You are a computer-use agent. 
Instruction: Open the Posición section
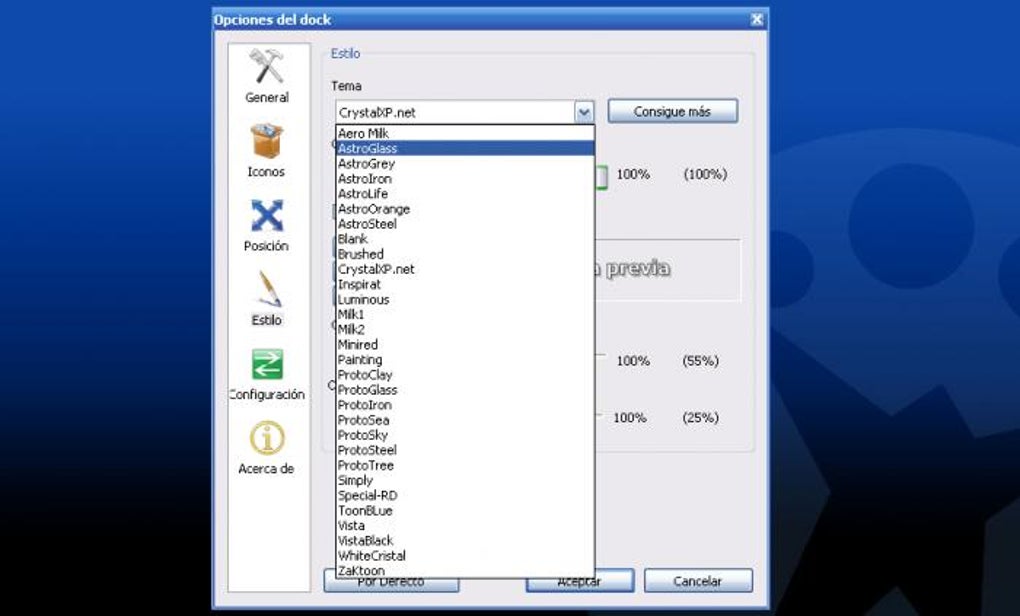(267, 224)
